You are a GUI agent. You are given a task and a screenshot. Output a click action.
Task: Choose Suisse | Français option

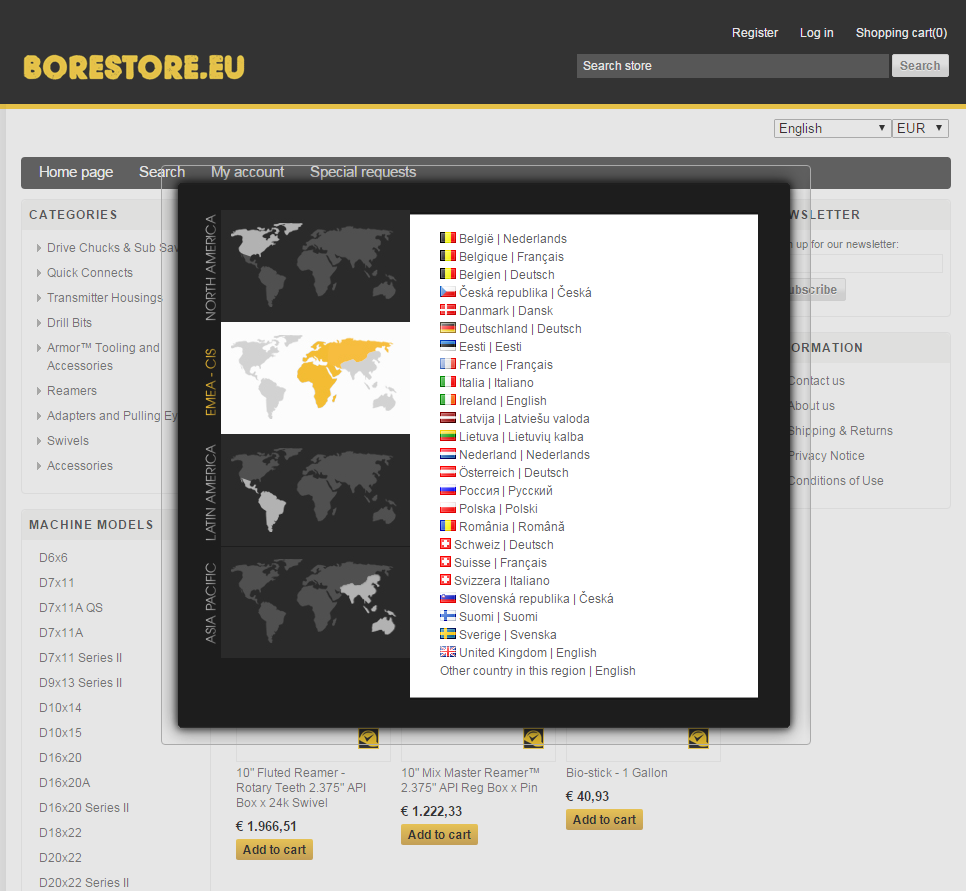(x=500, y=563)
